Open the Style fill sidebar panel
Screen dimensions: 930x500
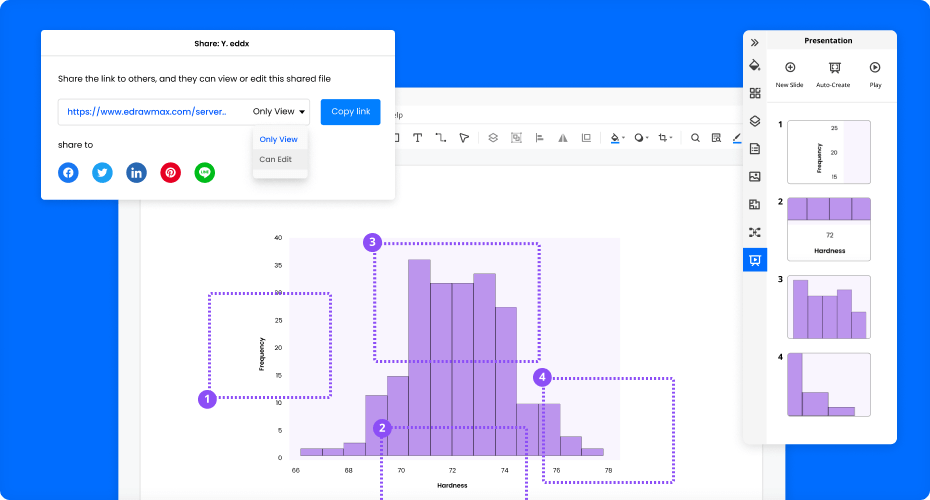point(754,65)
